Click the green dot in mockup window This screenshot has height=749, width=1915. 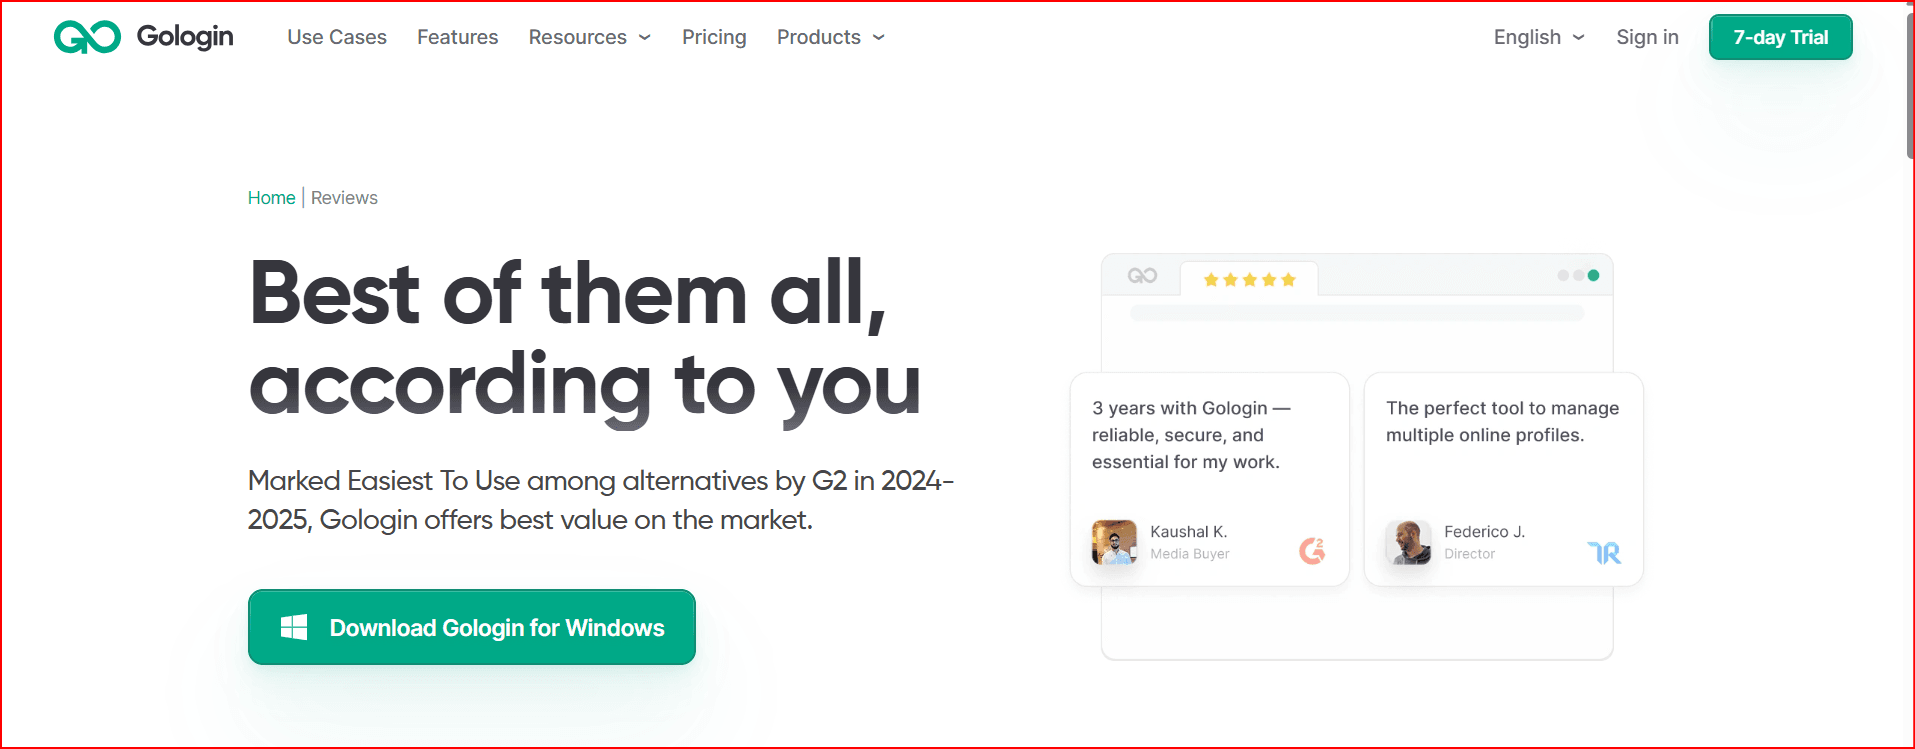coord(1593,275)
